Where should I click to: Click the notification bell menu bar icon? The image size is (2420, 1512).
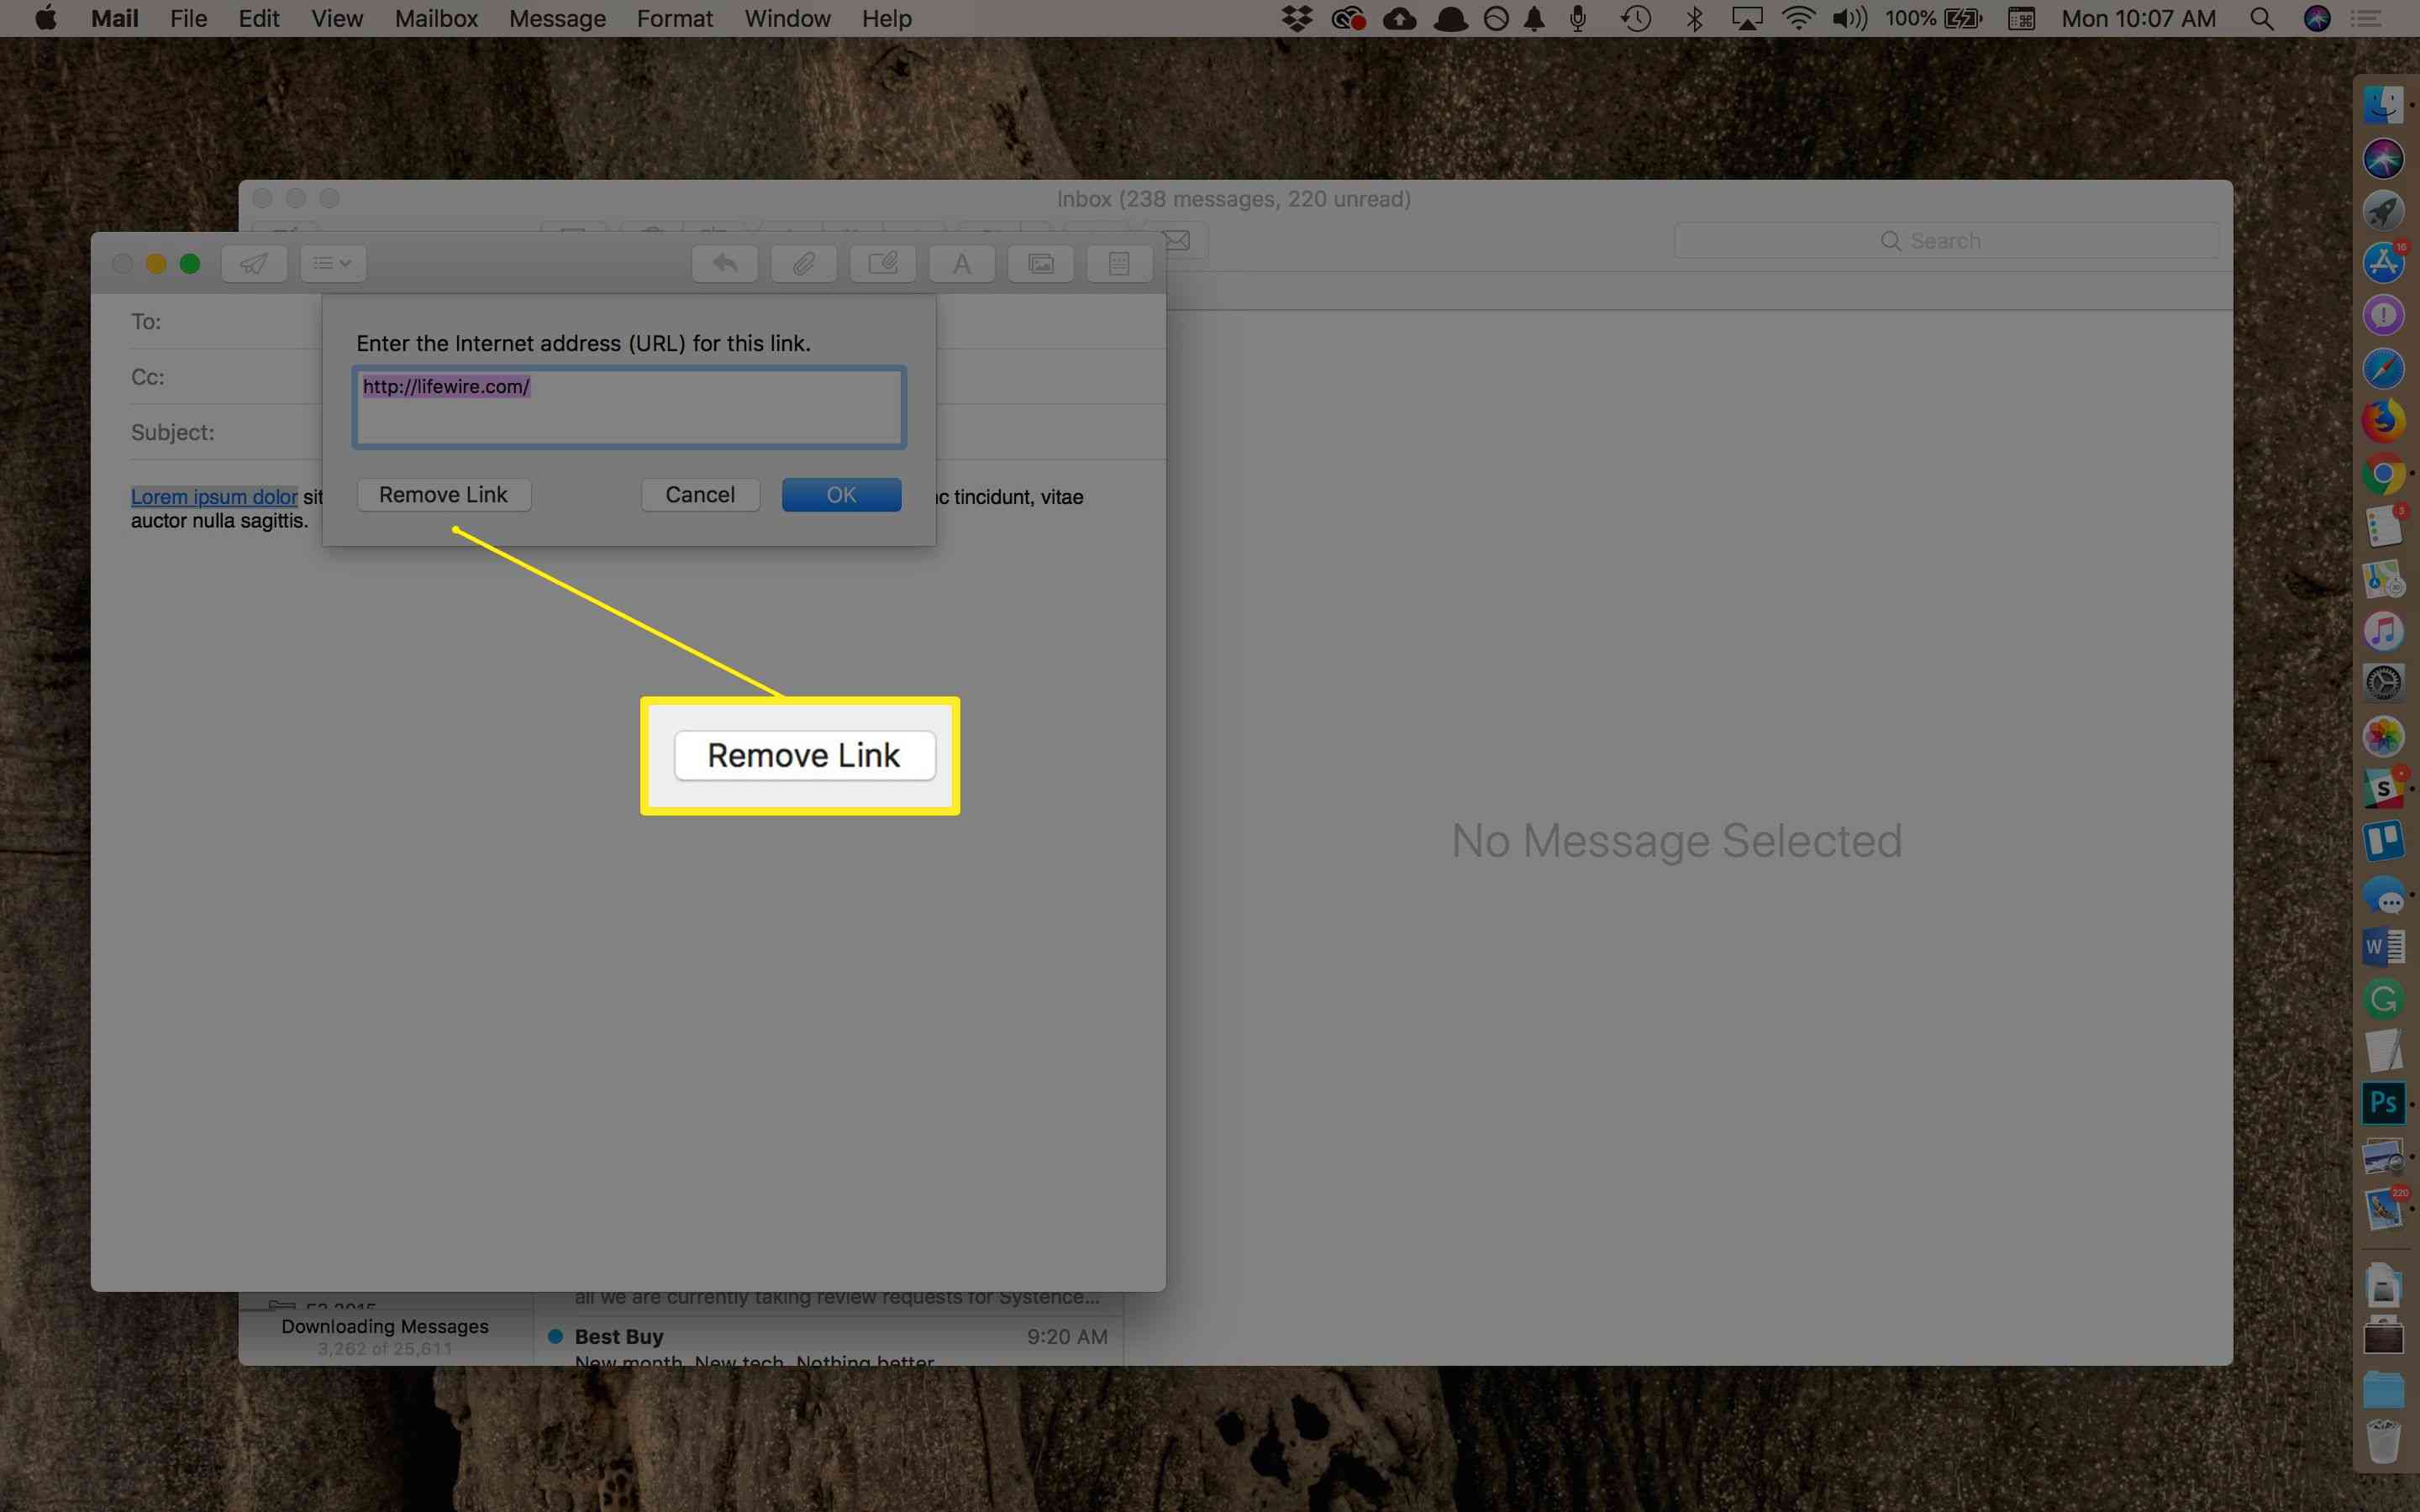(x=1534, y=18)
